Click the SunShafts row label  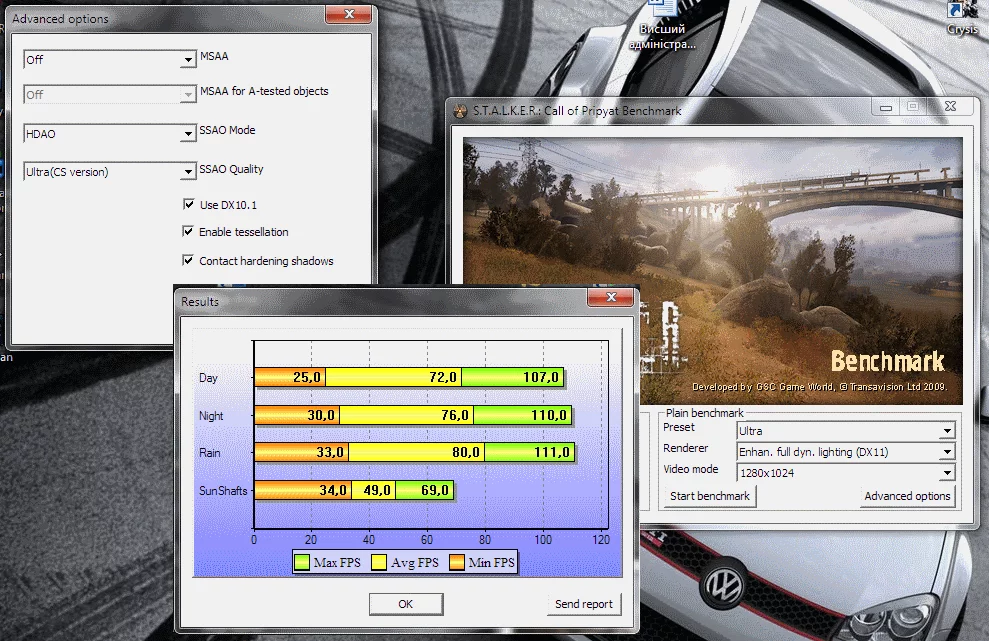coord(223,490)
